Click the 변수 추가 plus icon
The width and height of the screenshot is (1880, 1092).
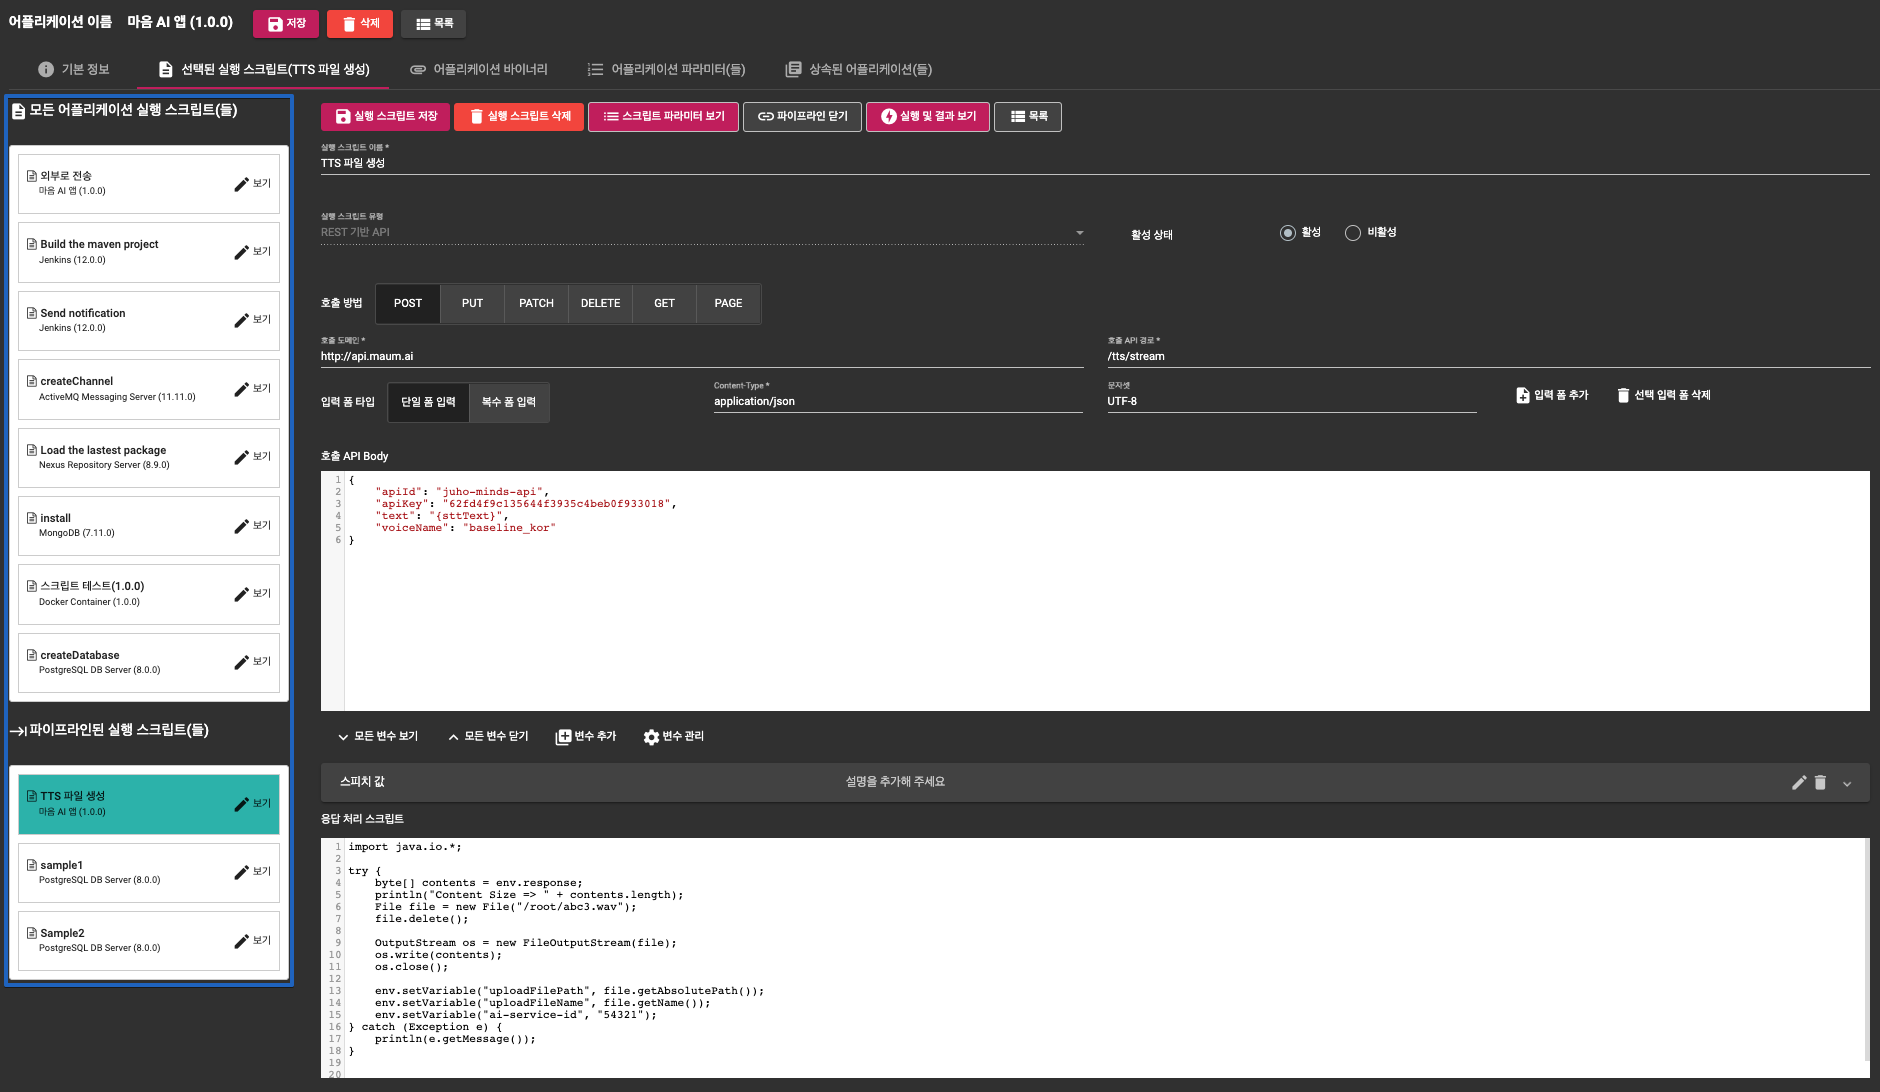[563, 737]
